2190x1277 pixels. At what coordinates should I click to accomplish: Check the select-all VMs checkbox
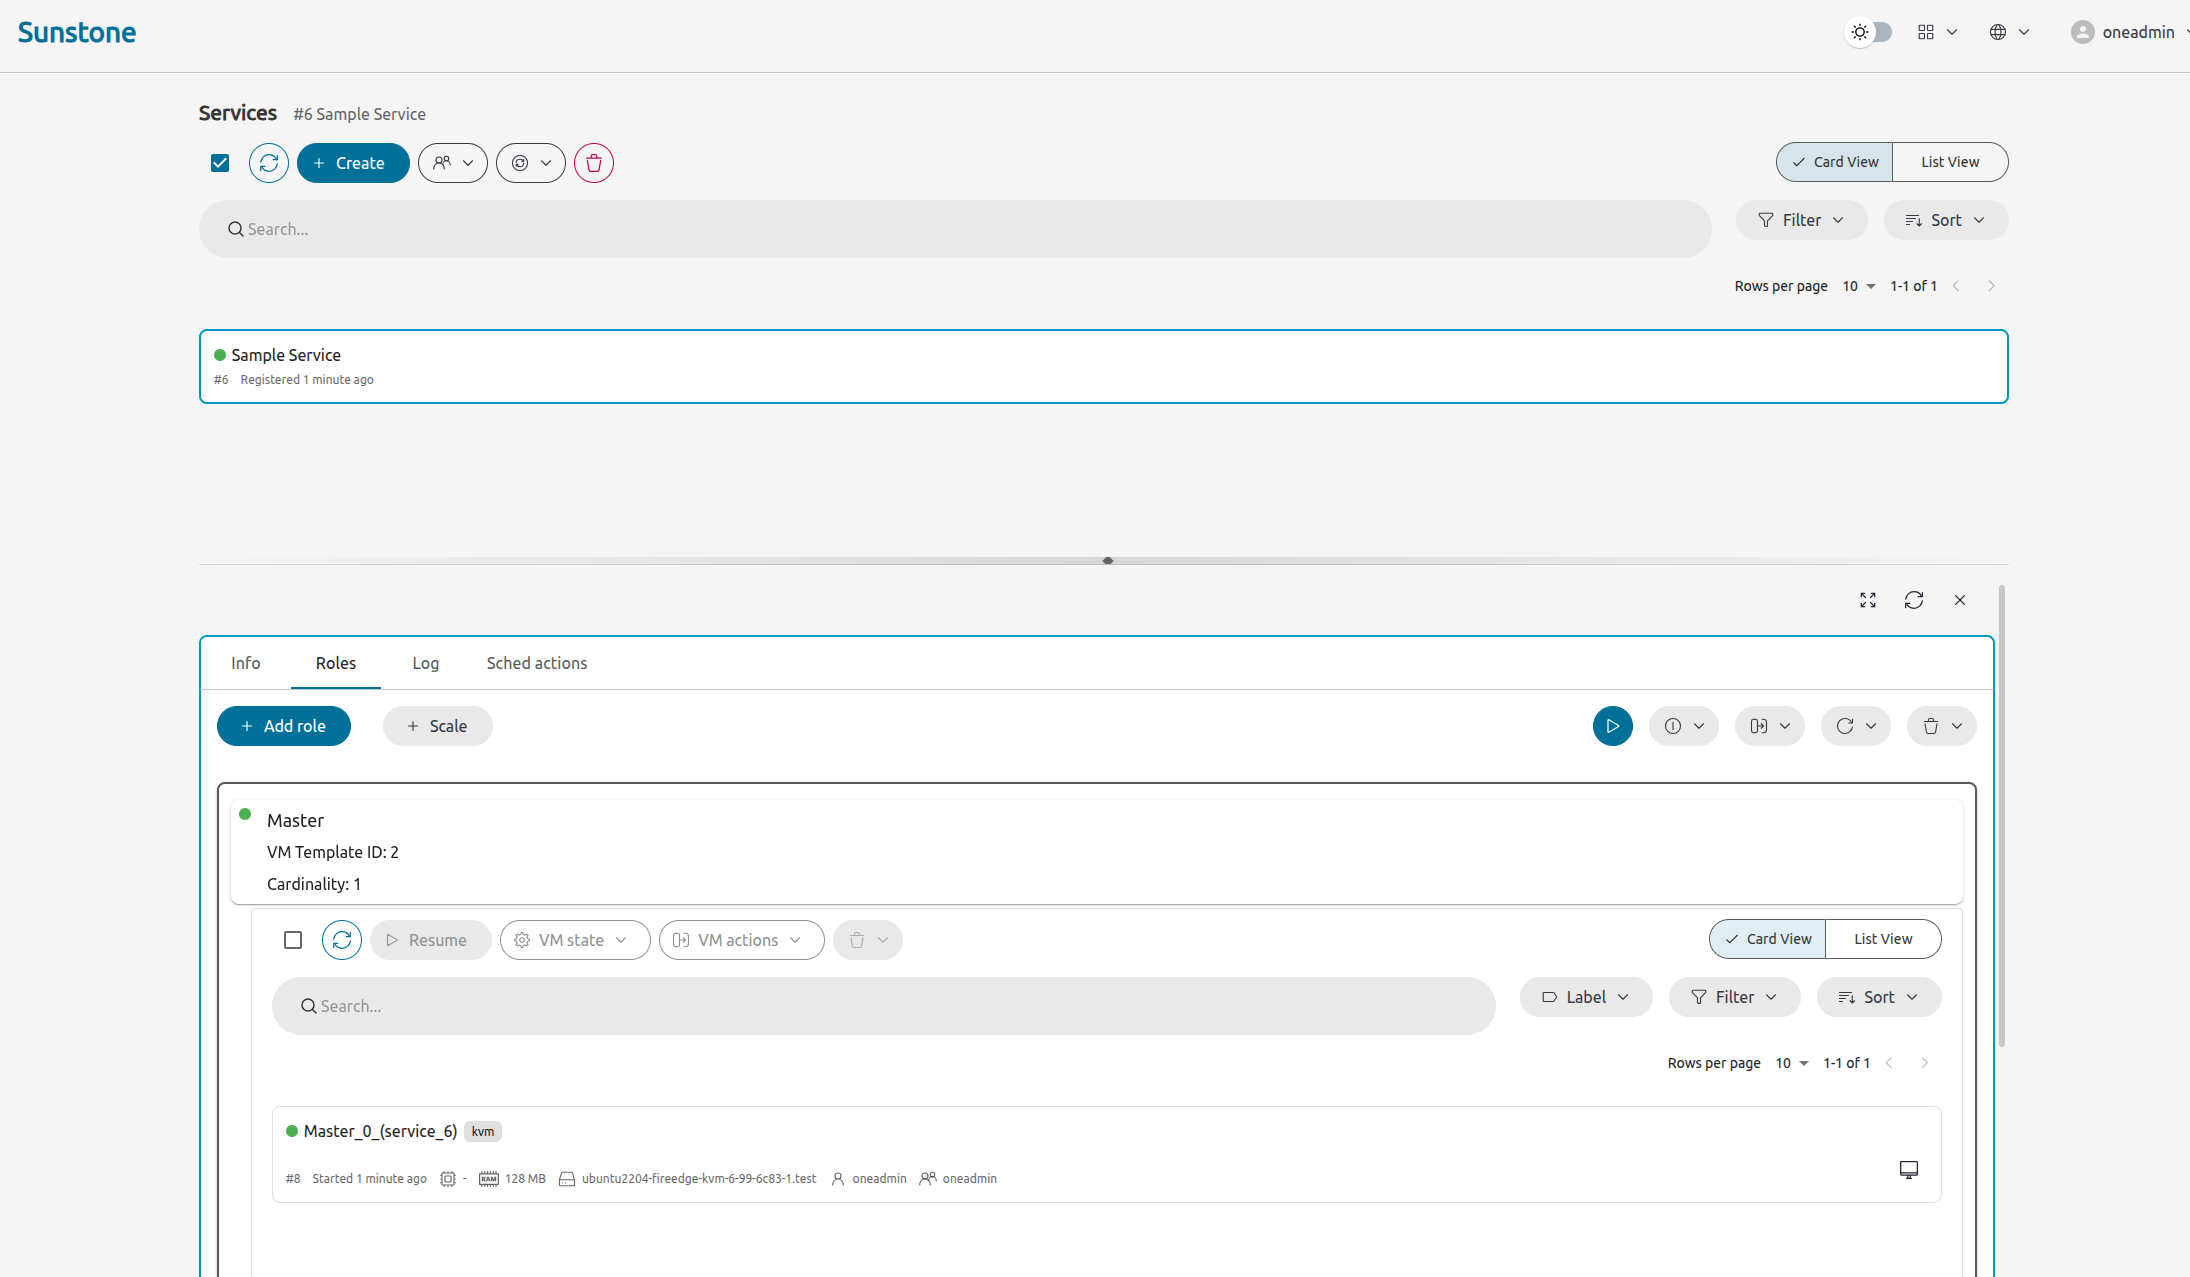tap(293, 940)
